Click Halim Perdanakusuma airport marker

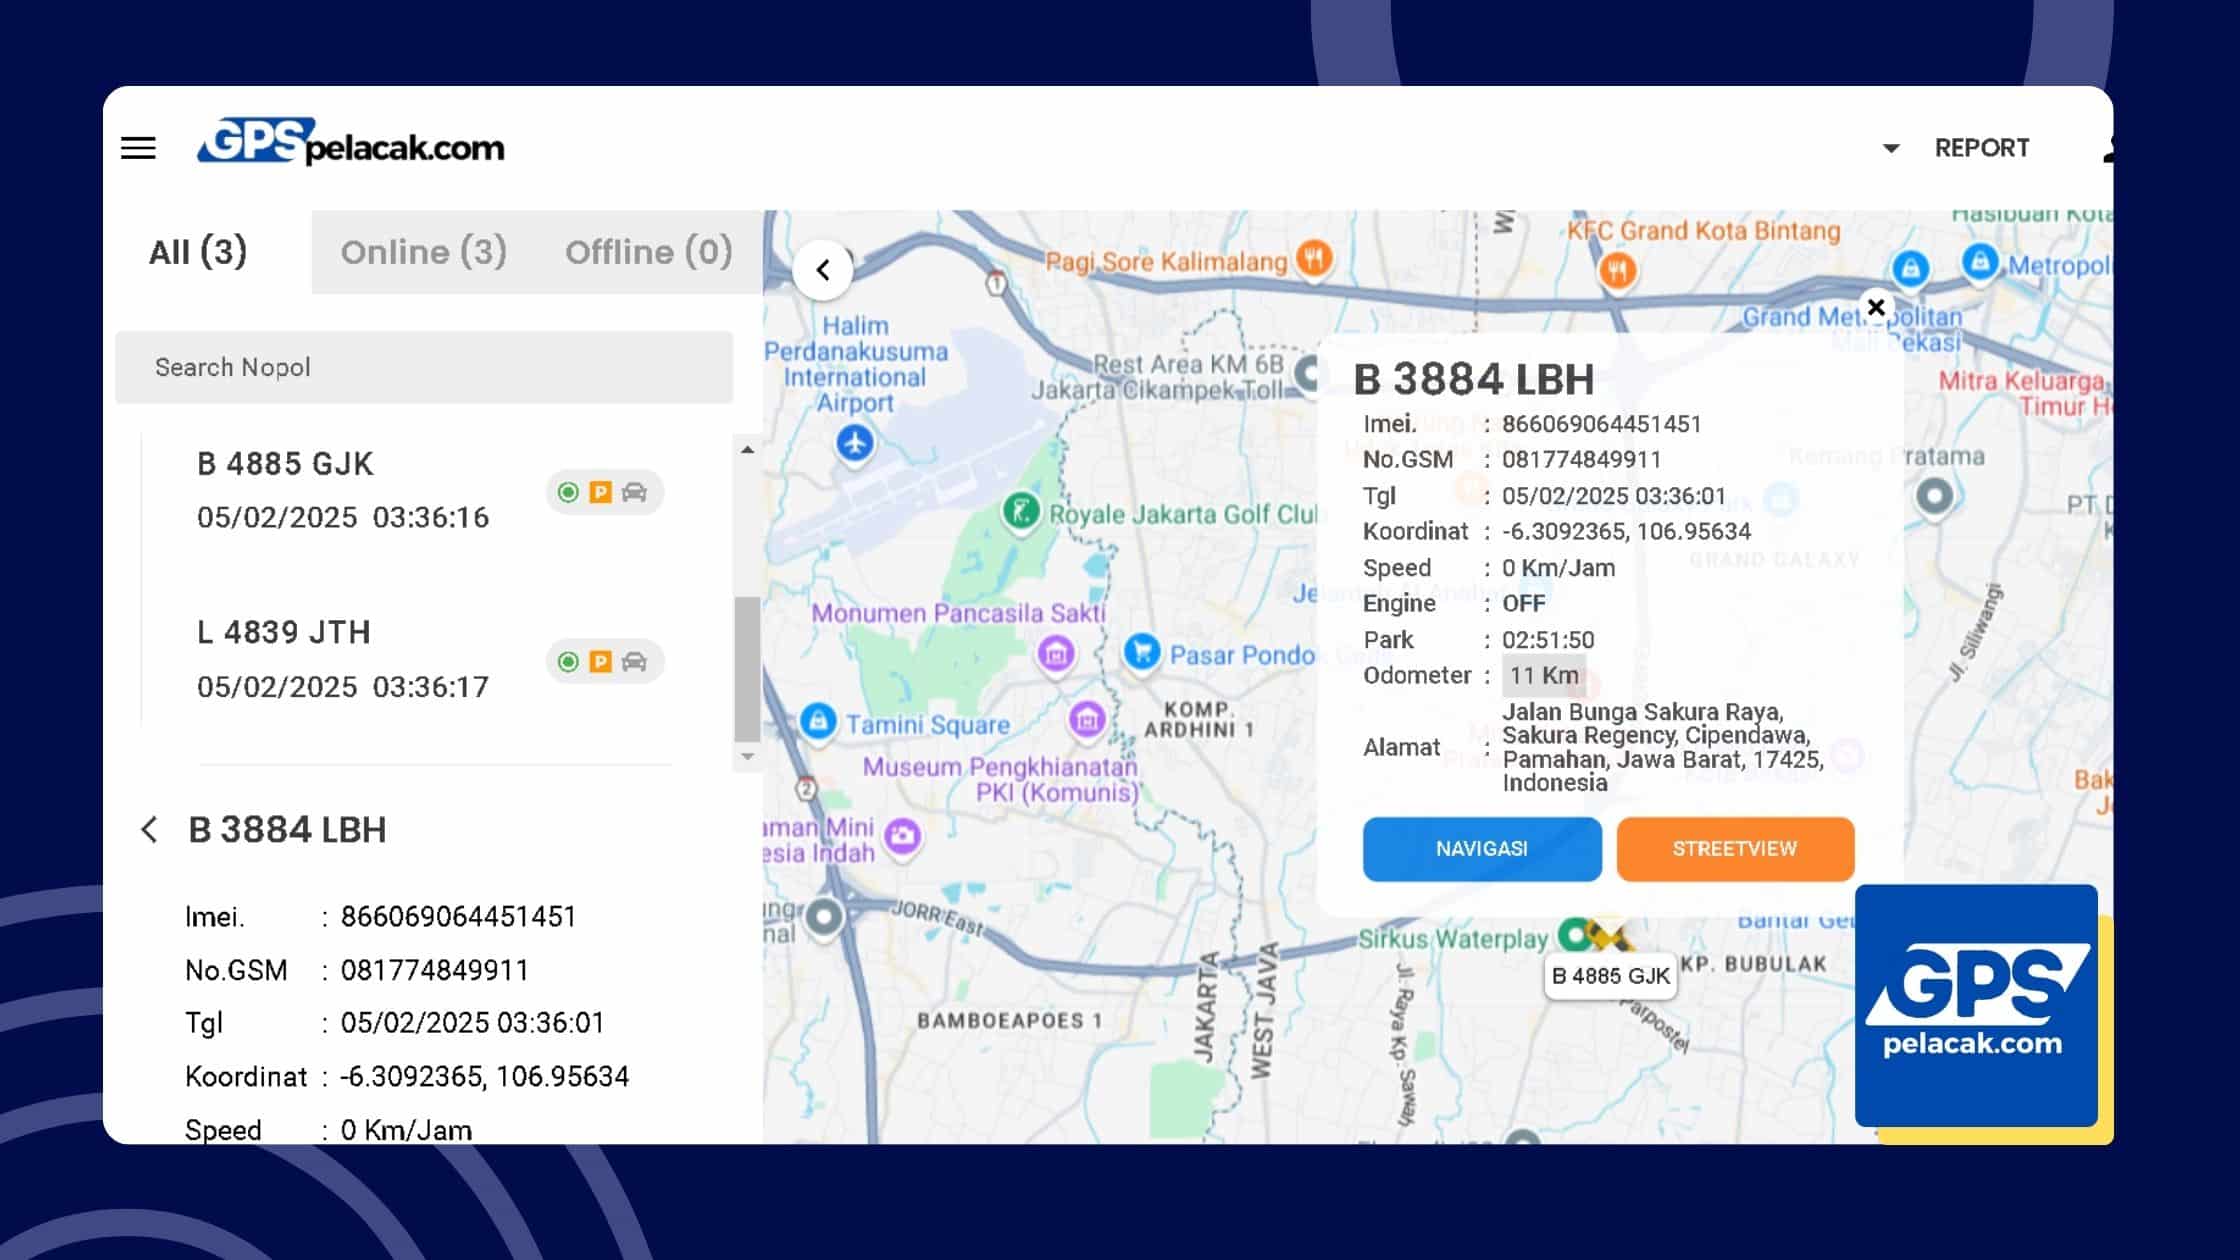[x=854, y=443]
